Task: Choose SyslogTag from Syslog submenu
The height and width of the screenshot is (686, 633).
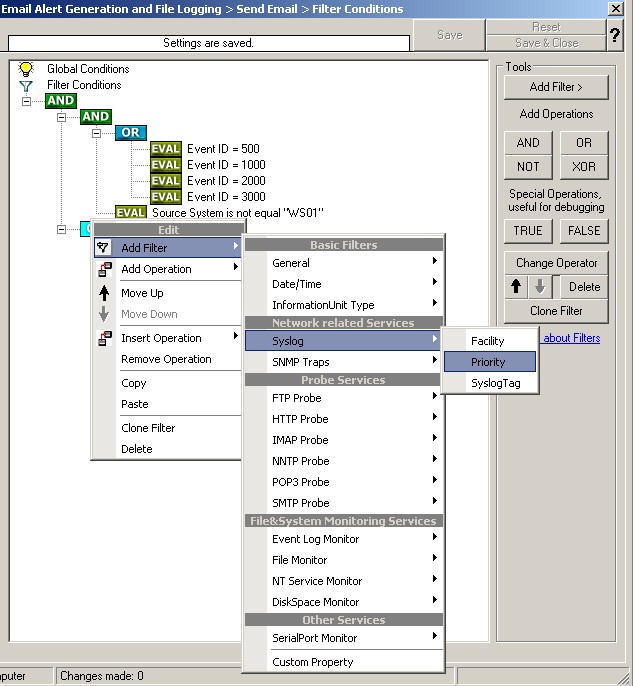Action: pyautogui.click(x=490, y=383)
